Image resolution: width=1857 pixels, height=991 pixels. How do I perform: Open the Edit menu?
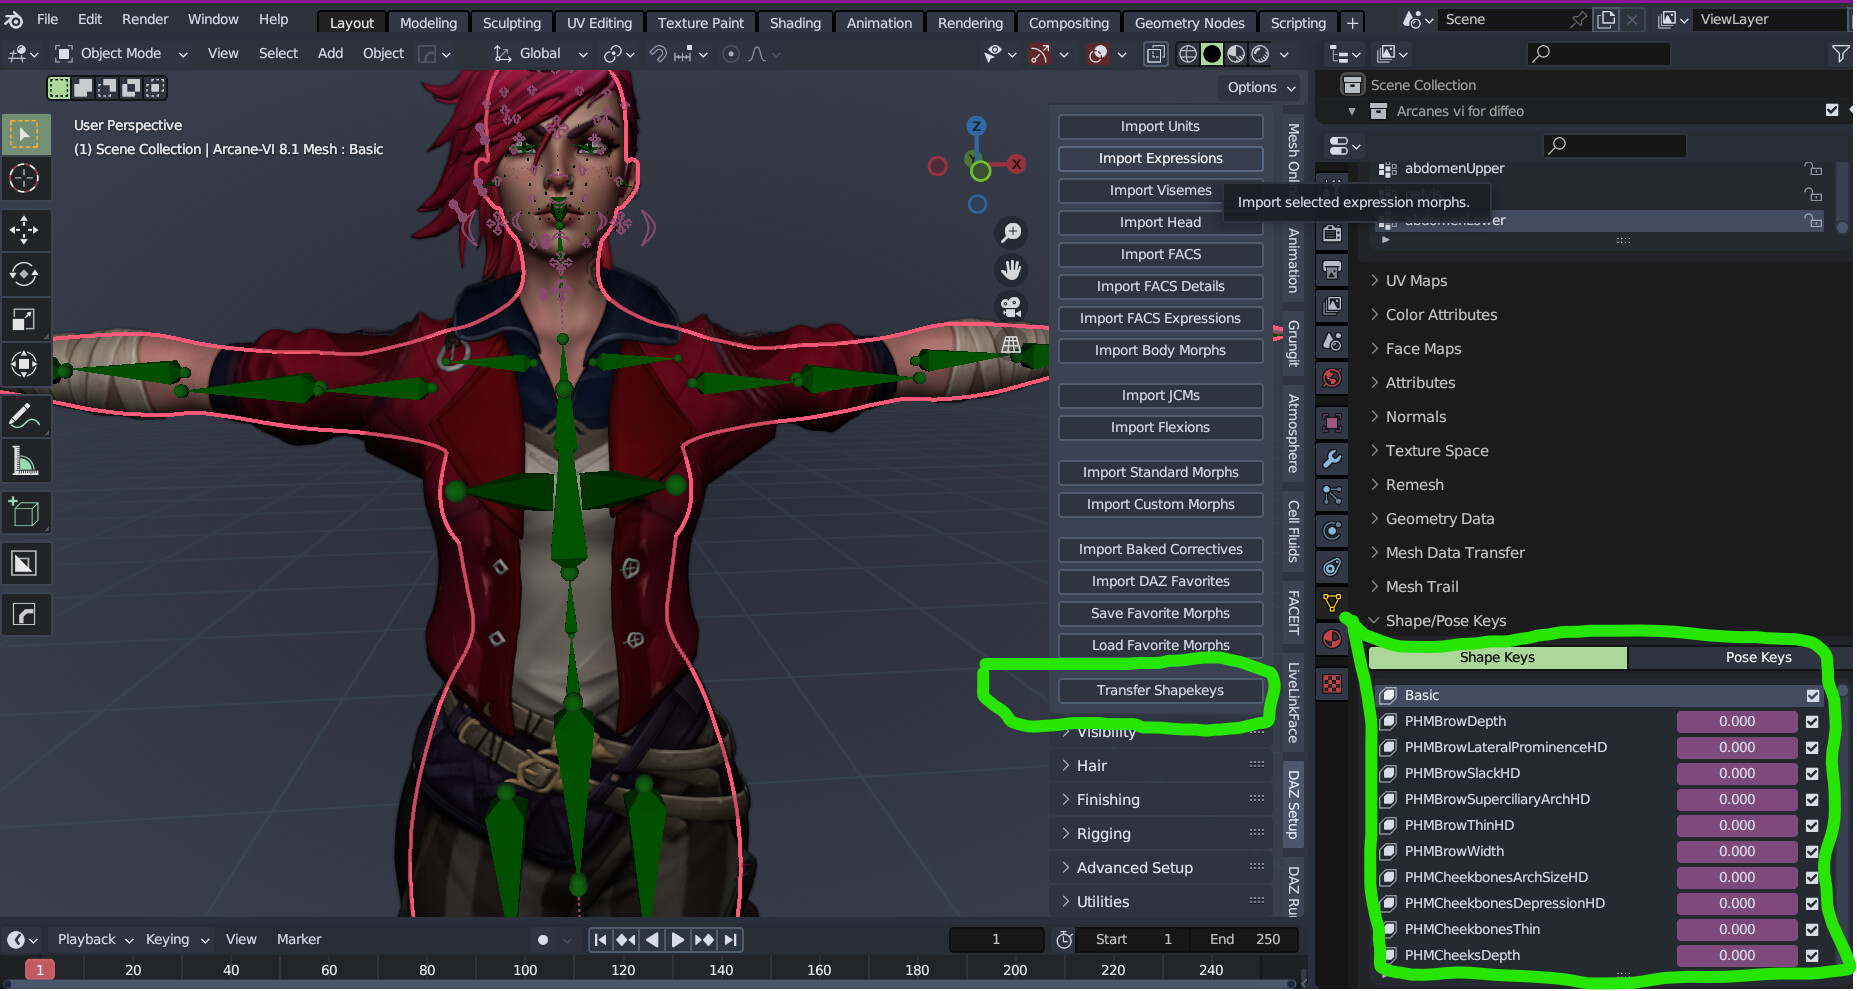(90, 19)
